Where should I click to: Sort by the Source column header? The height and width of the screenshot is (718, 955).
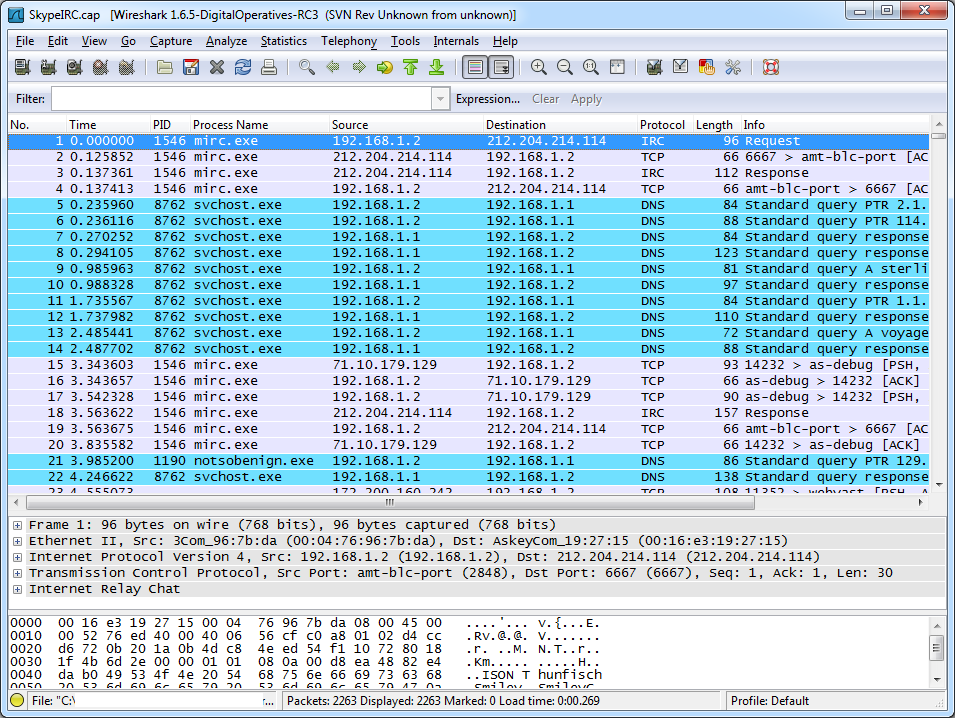(x=406, y=124)
